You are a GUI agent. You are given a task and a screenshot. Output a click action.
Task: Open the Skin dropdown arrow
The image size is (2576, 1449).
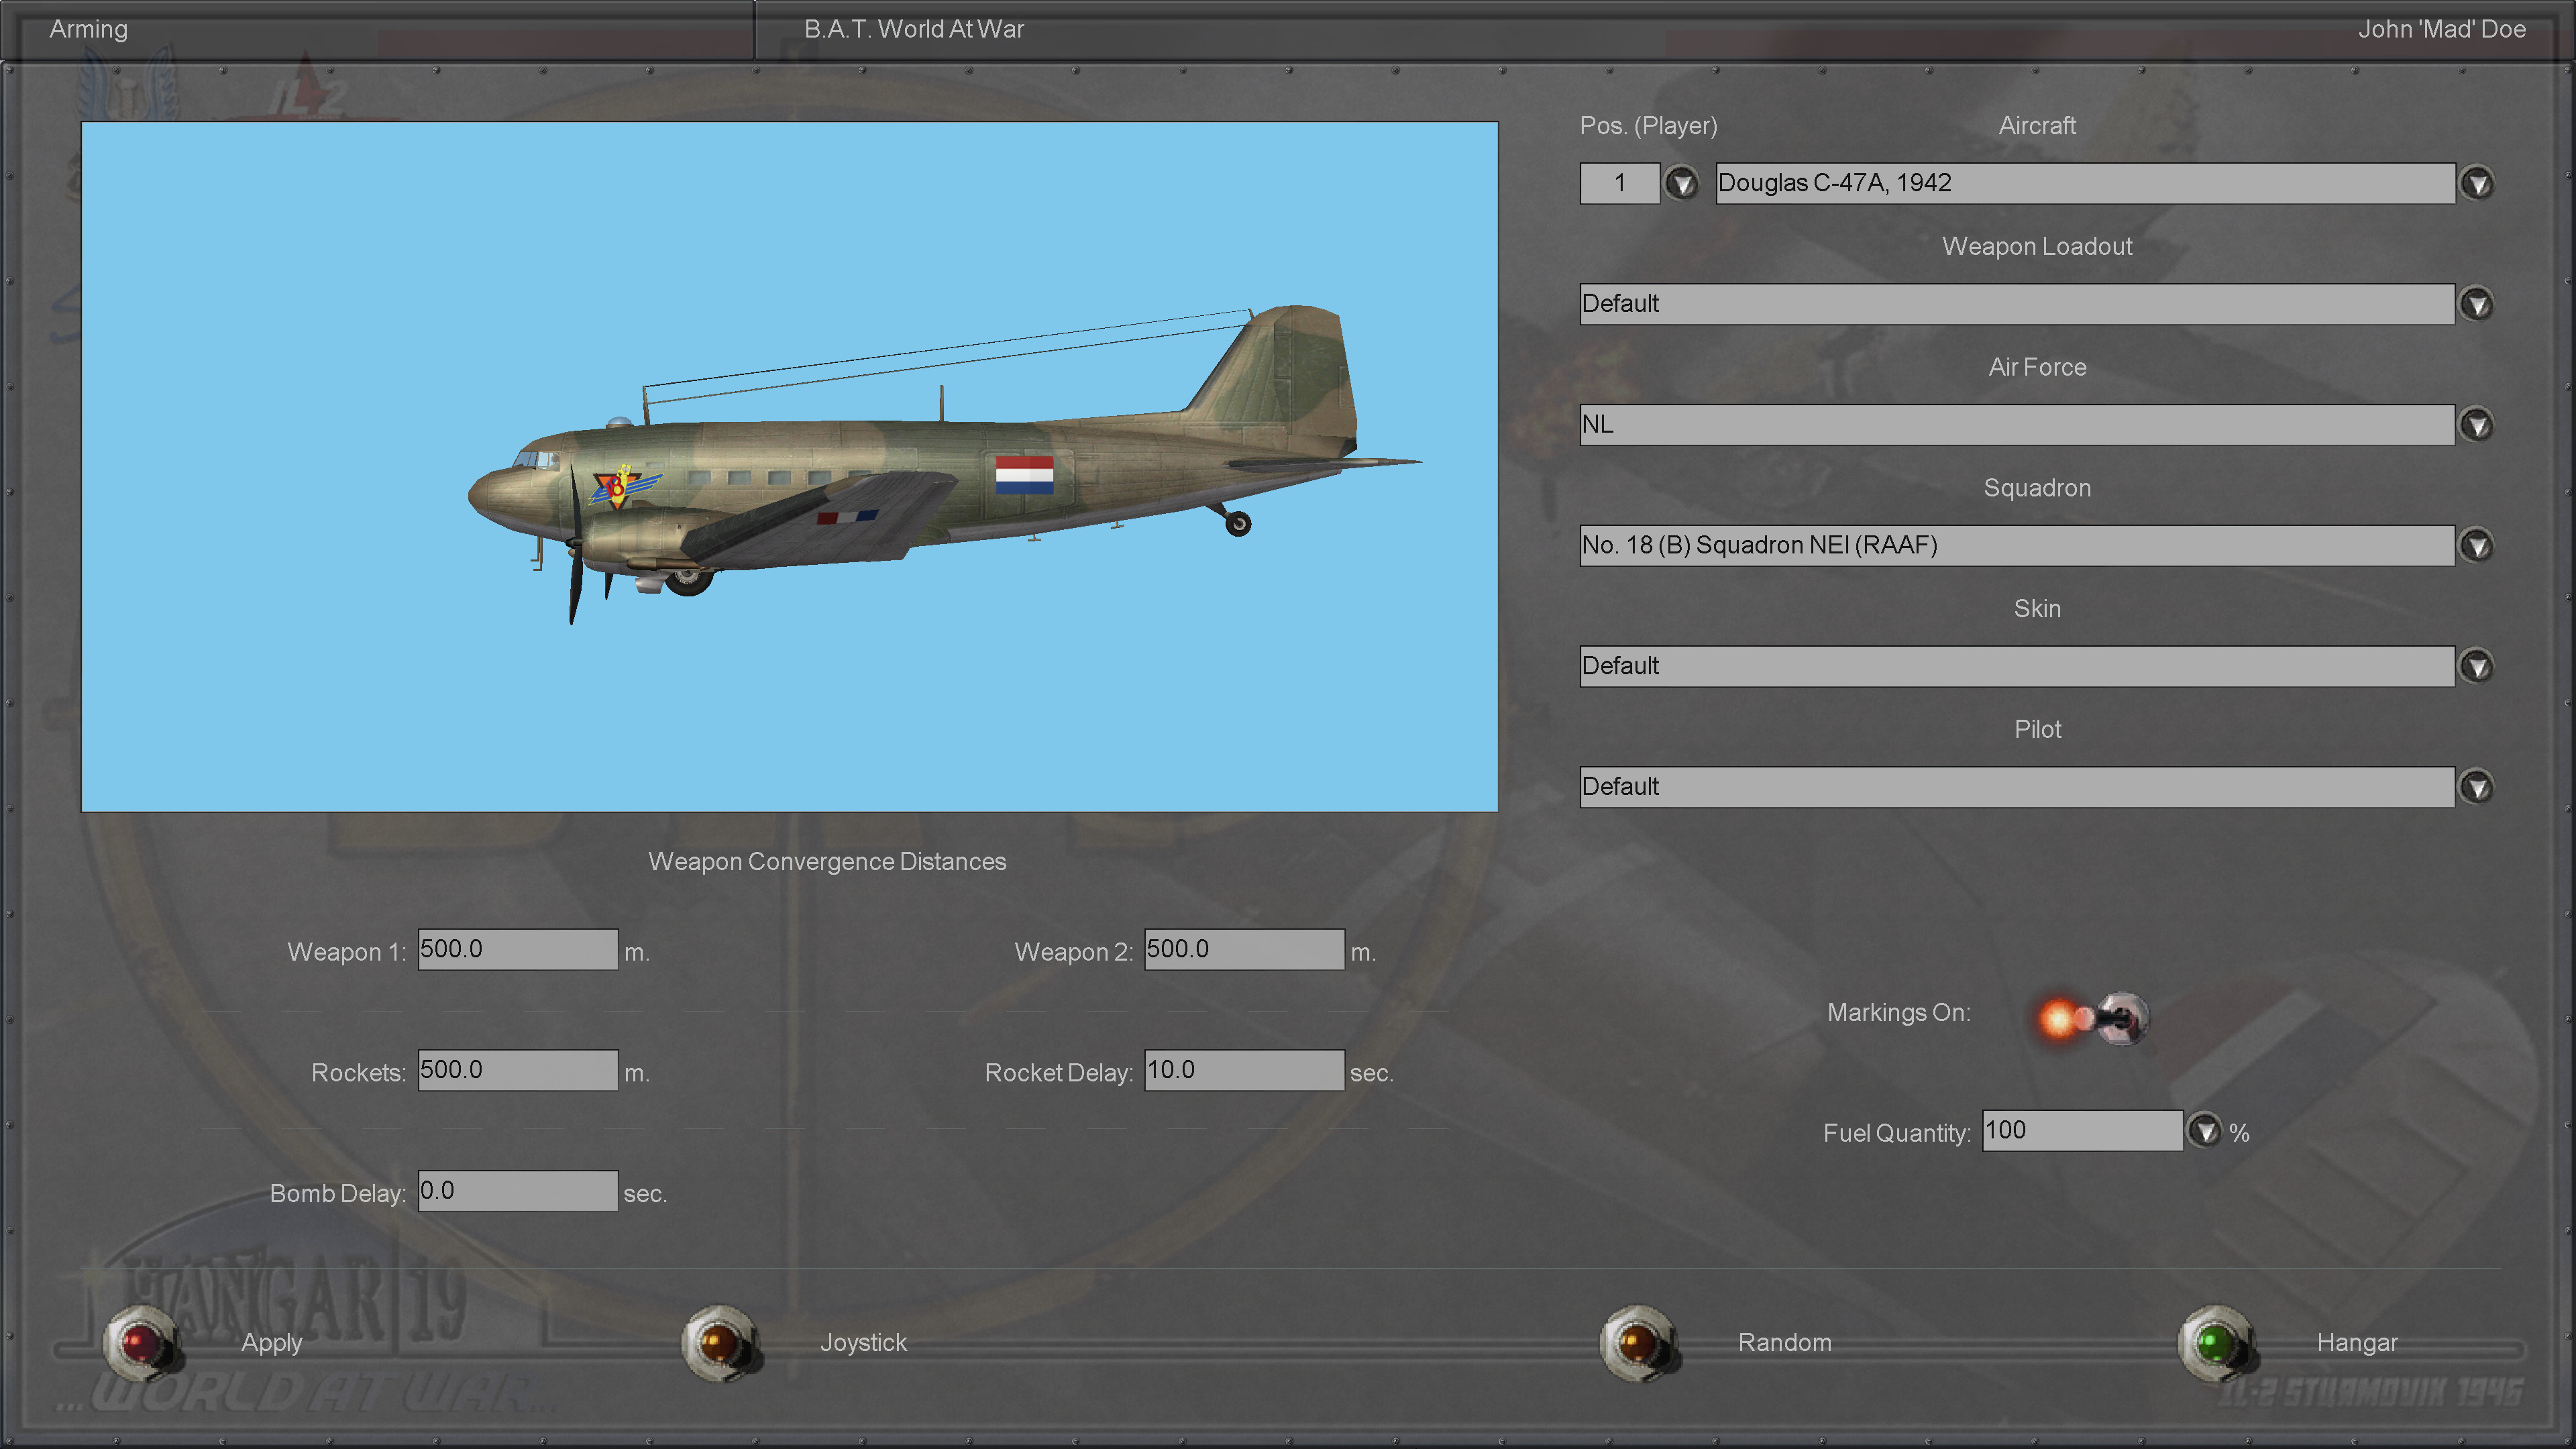(x=2477, y=666)
